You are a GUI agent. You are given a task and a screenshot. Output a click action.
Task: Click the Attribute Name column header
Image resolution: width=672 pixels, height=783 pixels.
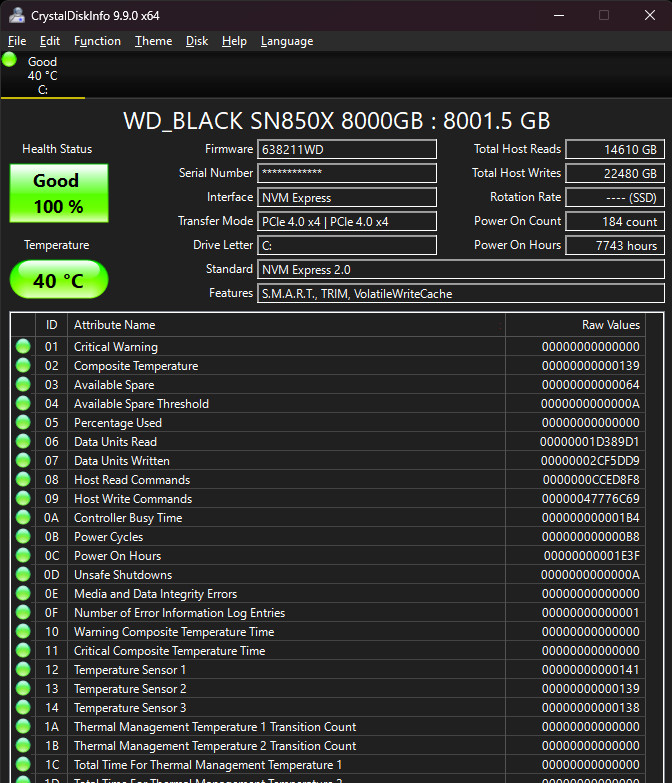click(286, 325)
